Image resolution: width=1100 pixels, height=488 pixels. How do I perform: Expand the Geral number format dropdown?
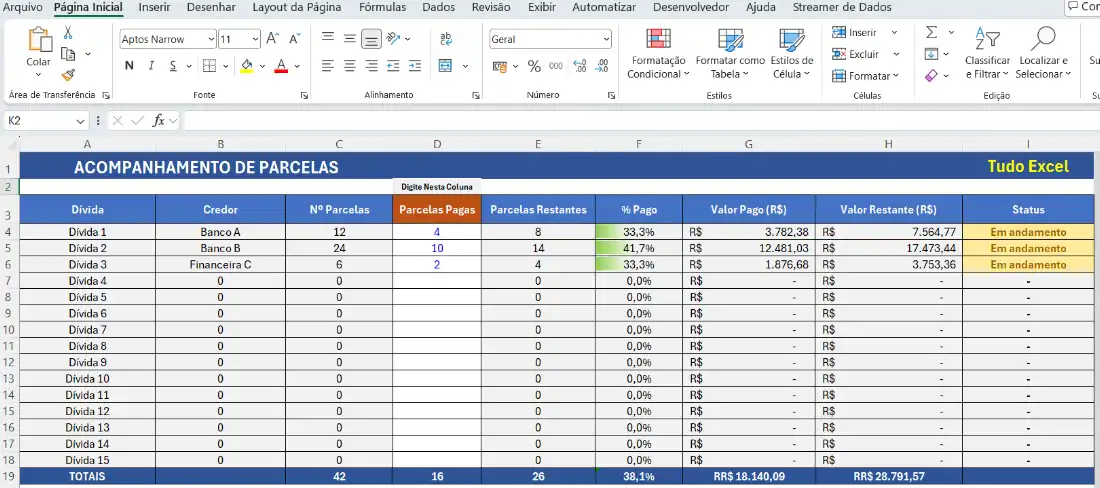click(x=606, y=40)
